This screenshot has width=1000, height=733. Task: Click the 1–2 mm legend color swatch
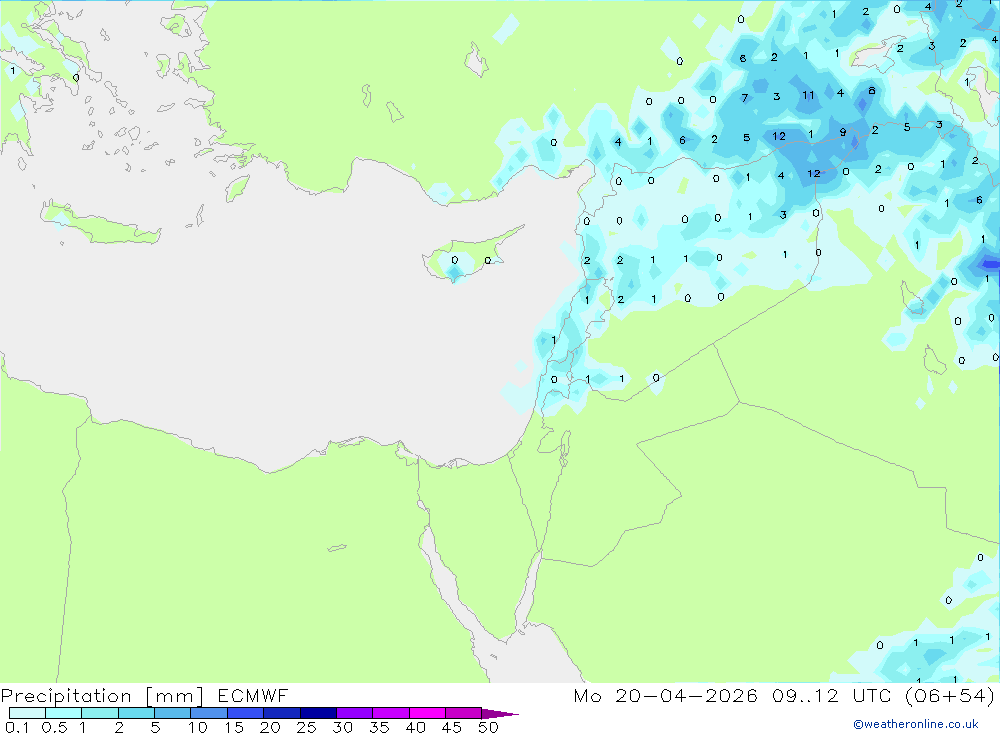coord(100,713)
